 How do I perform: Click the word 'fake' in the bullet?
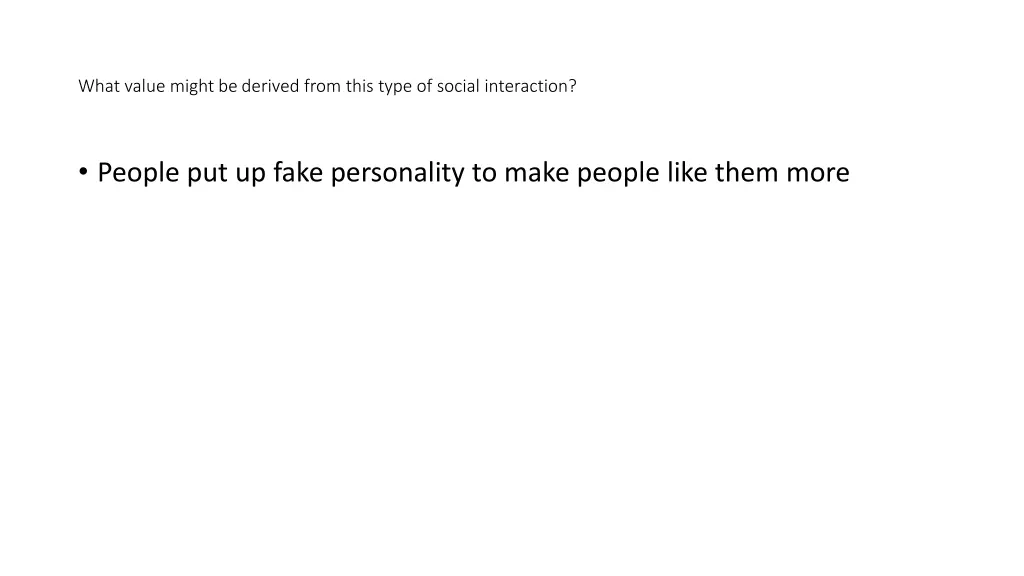298,172
